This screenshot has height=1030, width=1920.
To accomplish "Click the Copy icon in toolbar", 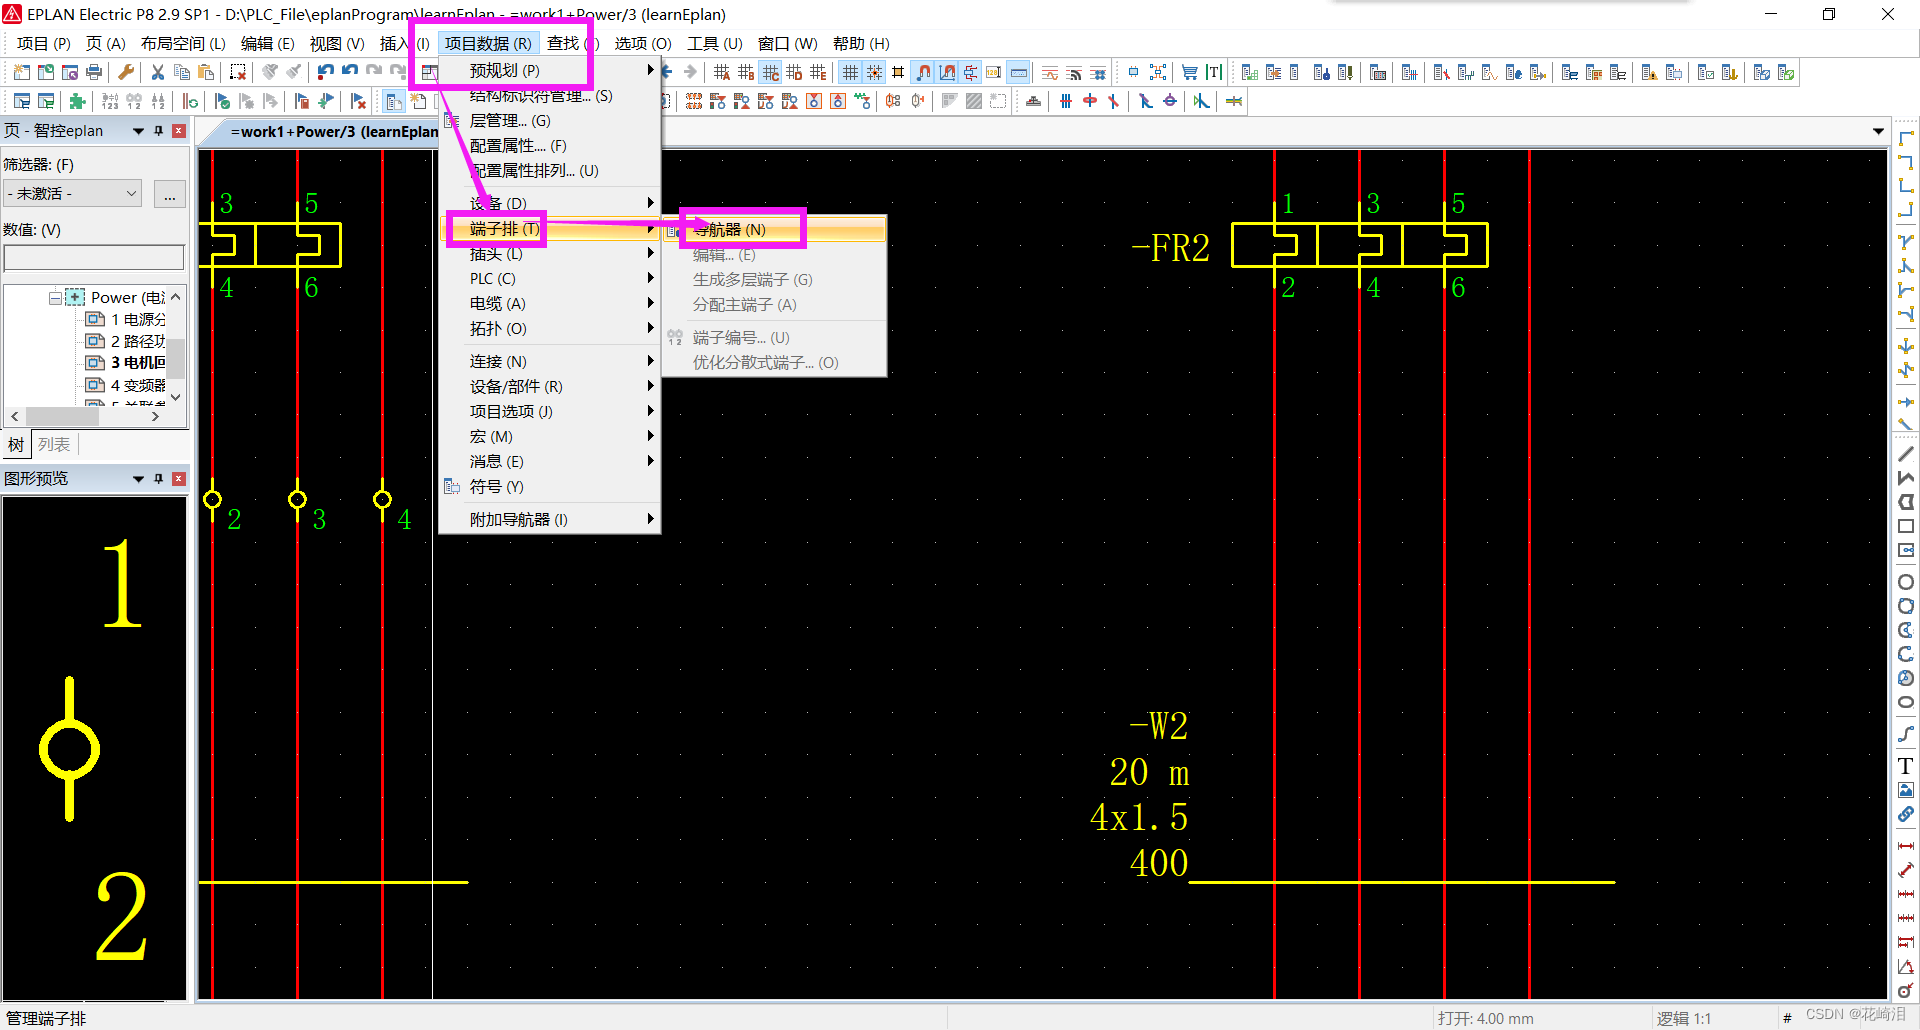I will [x=182, y=72].
